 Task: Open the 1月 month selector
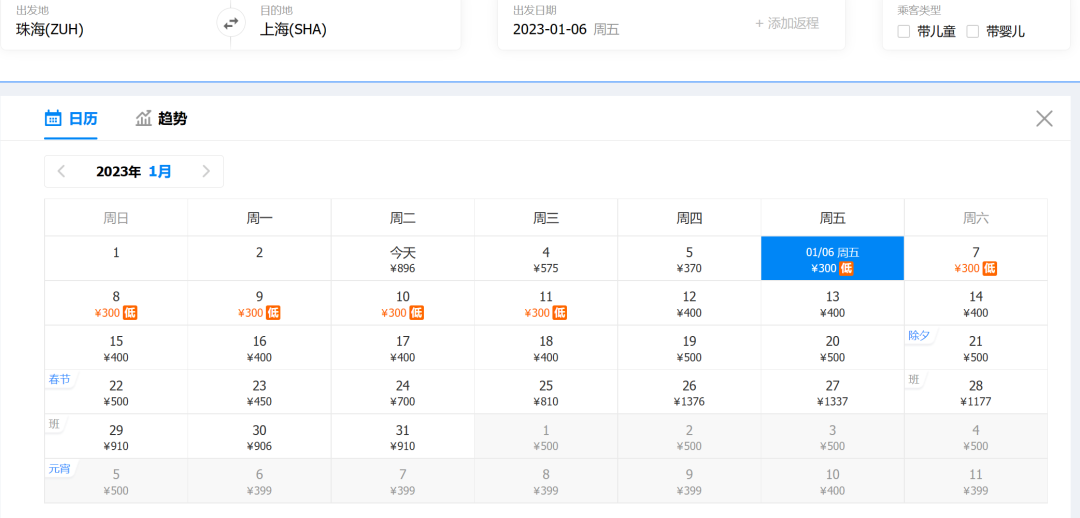coord(160,172)
